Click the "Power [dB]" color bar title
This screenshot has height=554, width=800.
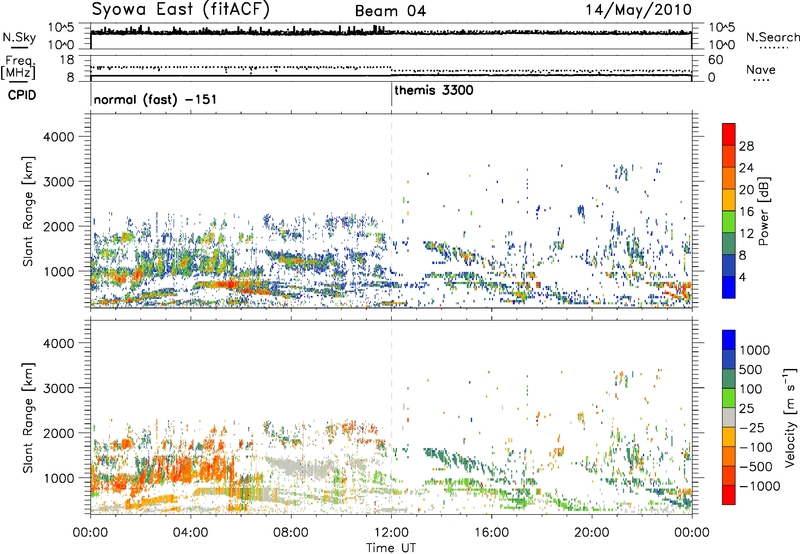(x=764, y=211)
